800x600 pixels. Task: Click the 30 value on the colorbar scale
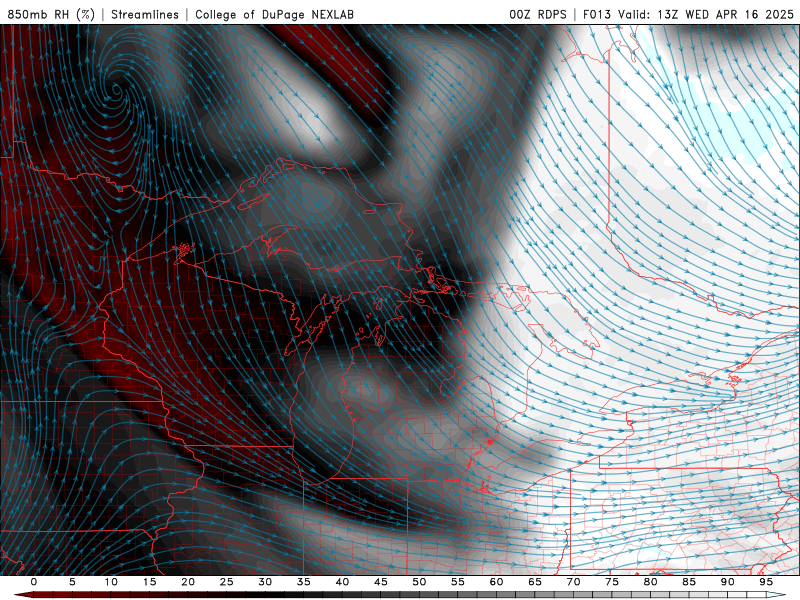[x=265, y=582]
